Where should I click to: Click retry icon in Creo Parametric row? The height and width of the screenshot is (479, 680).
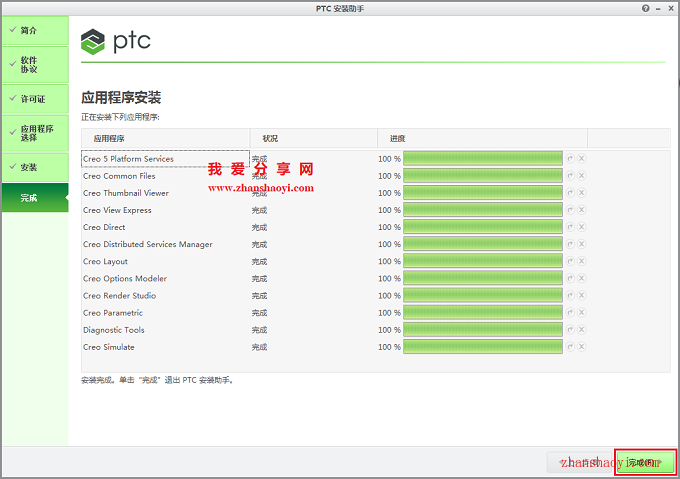tap(570, 313)
